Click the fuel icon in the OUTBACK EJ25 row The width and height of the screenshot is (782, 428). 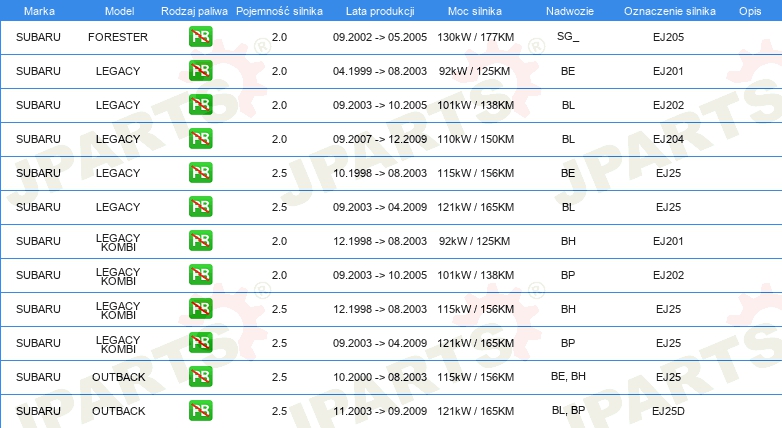click(200, 377)
